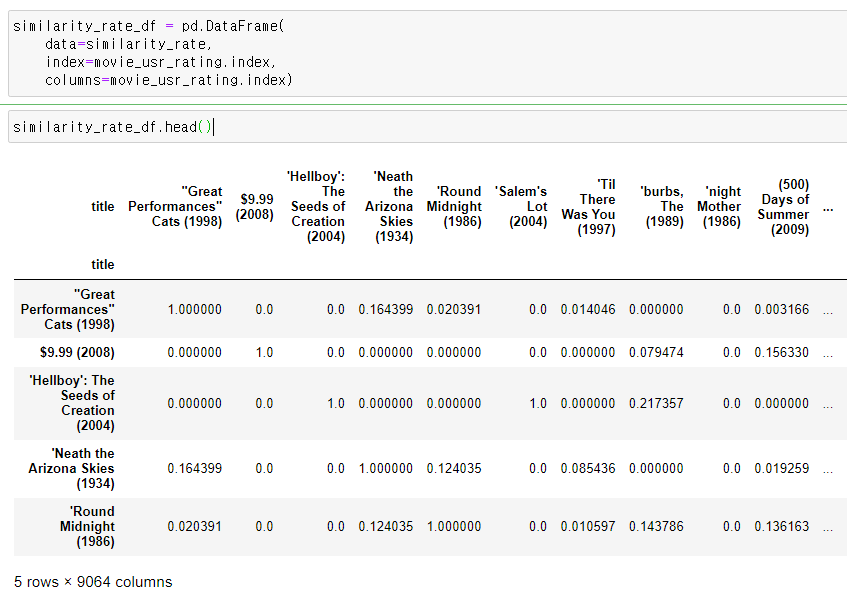The image size is (847, 596).
Task: Click the lower 'title' index-name label
Action: (x=103, y=264)
